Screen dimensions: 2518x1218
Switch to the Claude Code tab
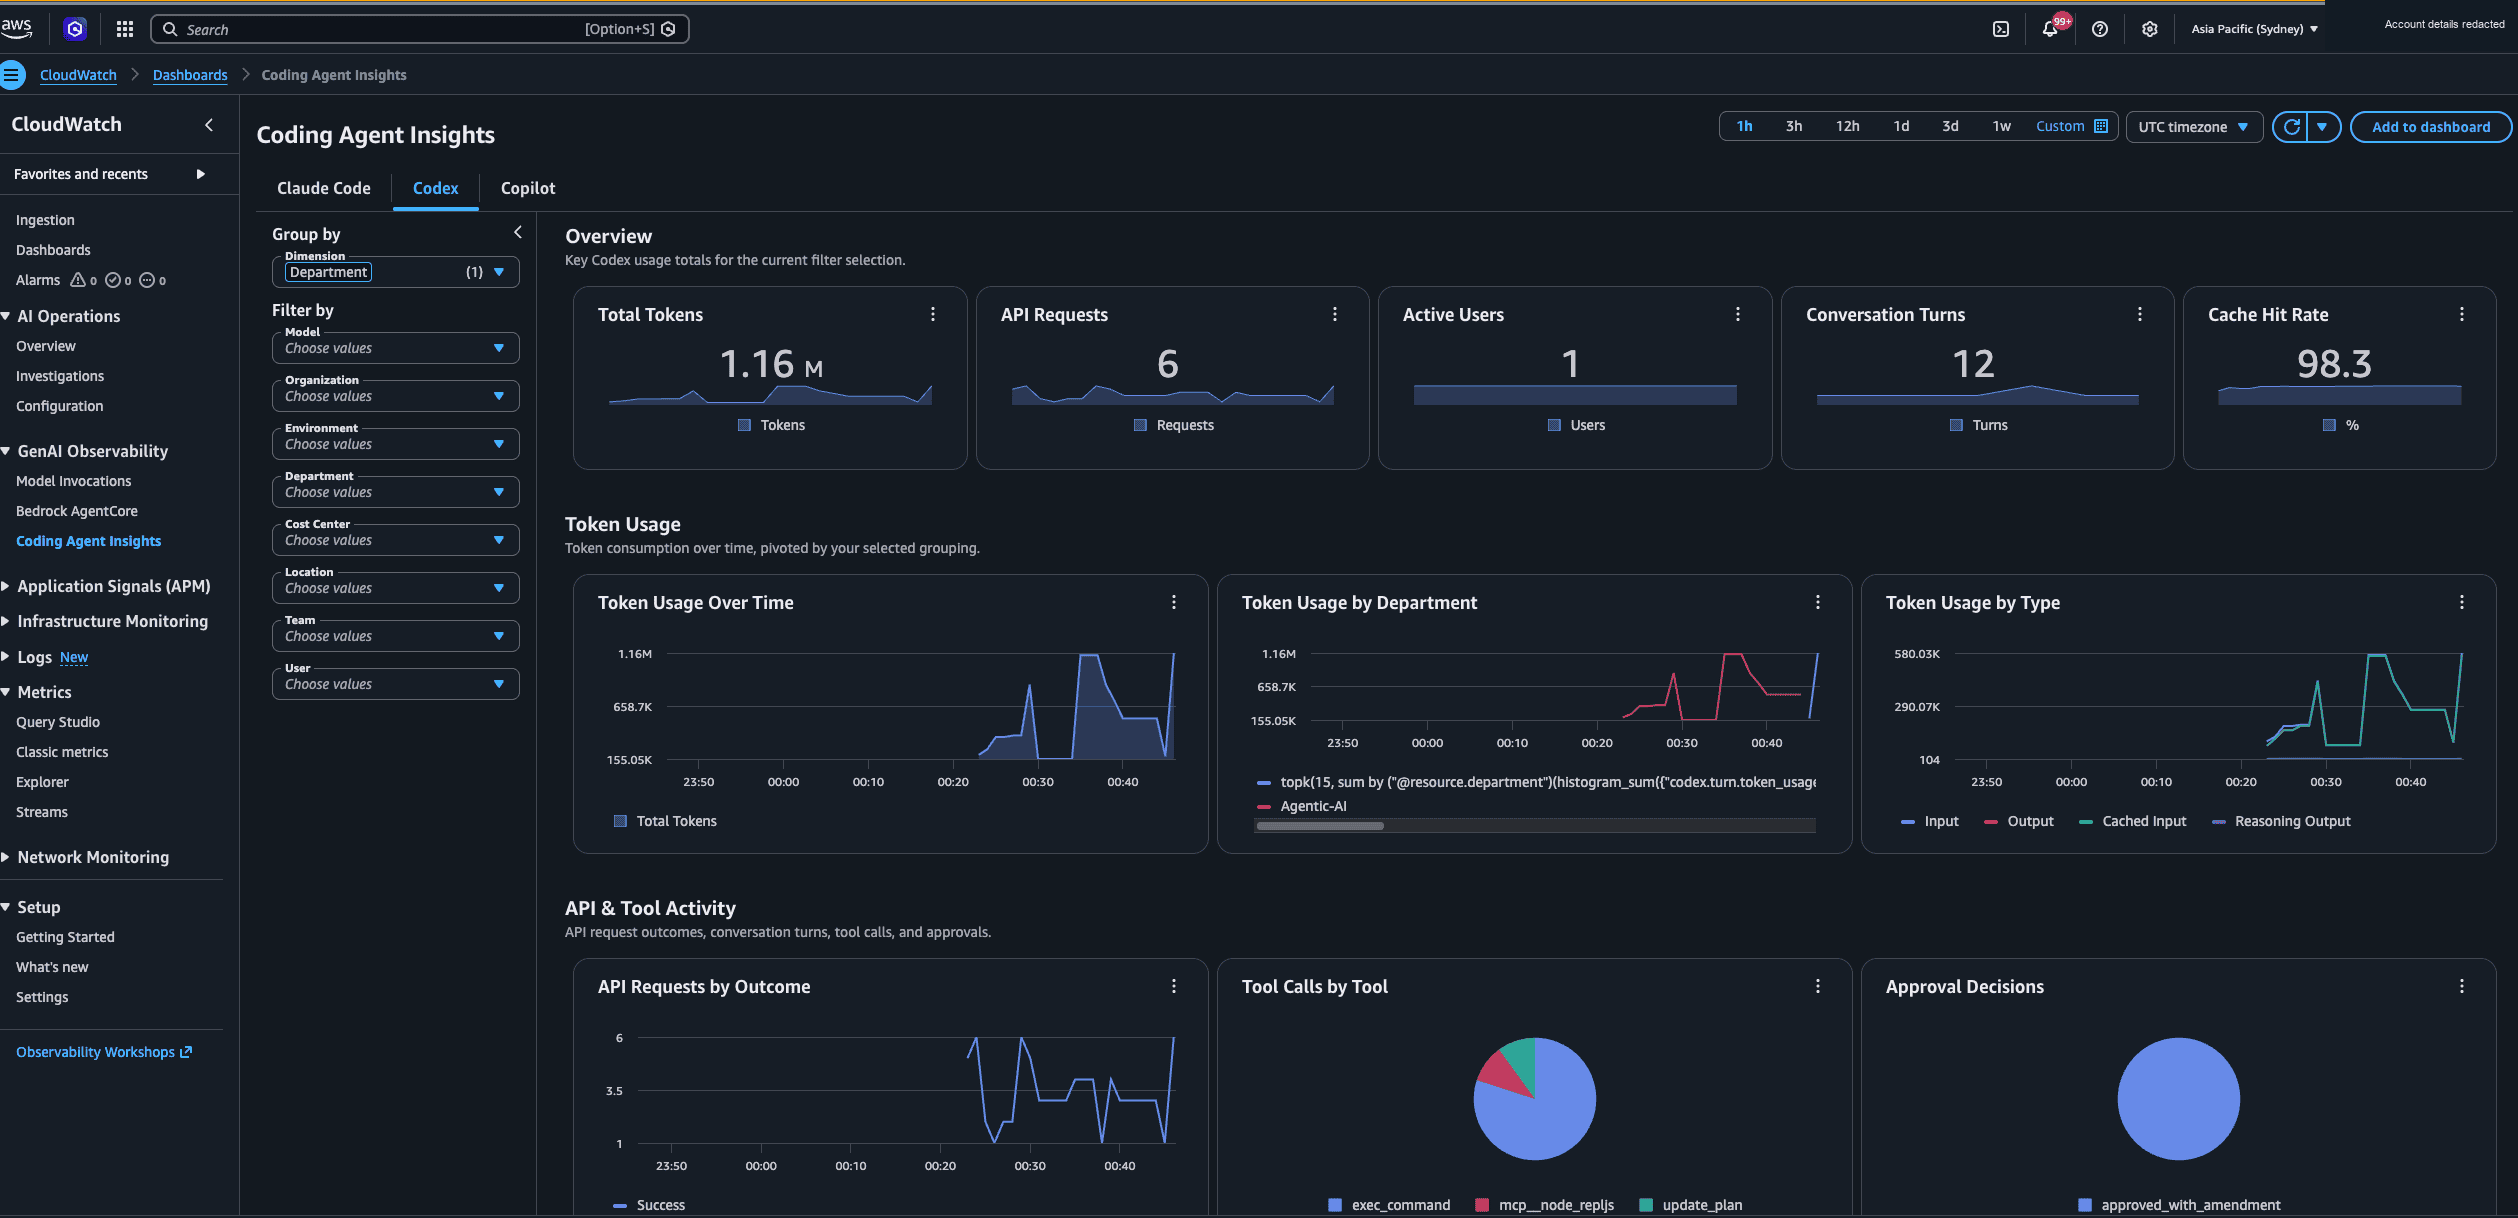coord(324,188)
